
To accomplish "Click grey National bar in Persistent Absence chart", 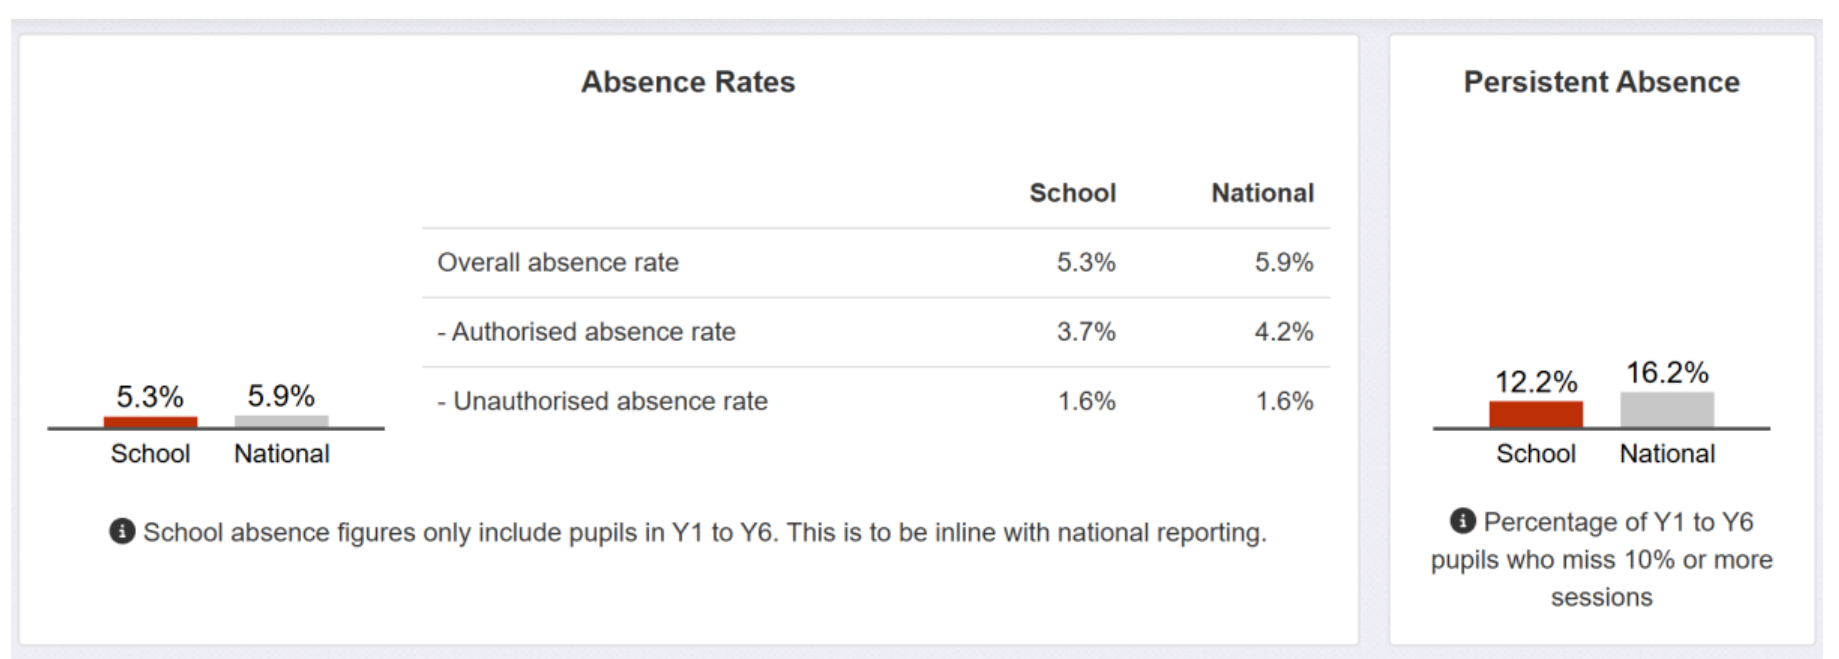I will point(1666,410).
